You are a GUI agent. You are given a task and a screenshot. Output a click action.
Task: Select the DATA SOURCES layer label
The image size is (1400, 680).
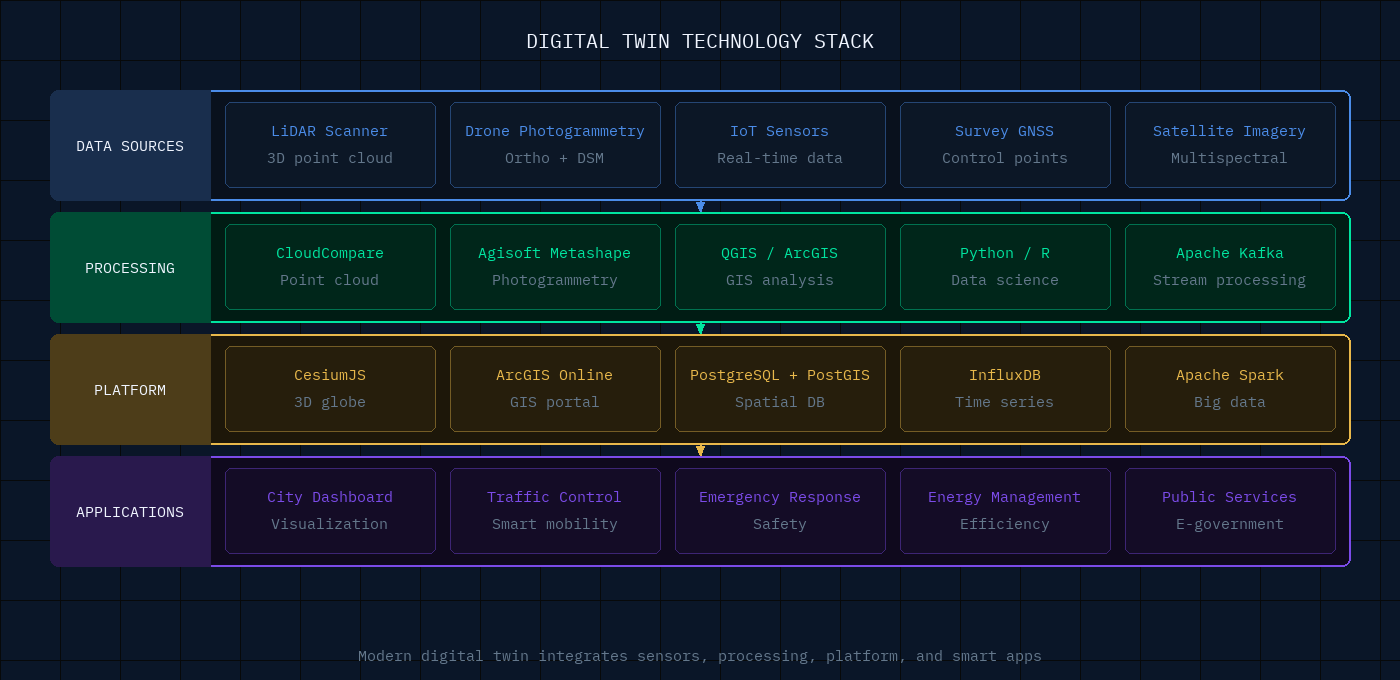tap(130, 146)
